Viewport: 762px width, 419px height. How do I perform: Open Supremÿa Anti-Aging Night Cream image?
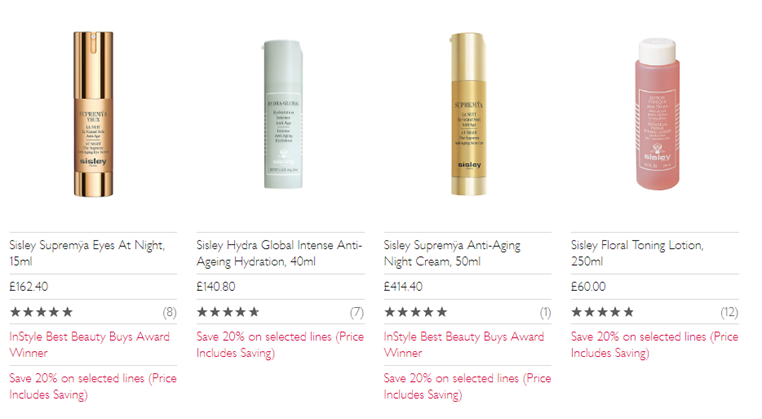pyautogui.click(x=468, y=114)
